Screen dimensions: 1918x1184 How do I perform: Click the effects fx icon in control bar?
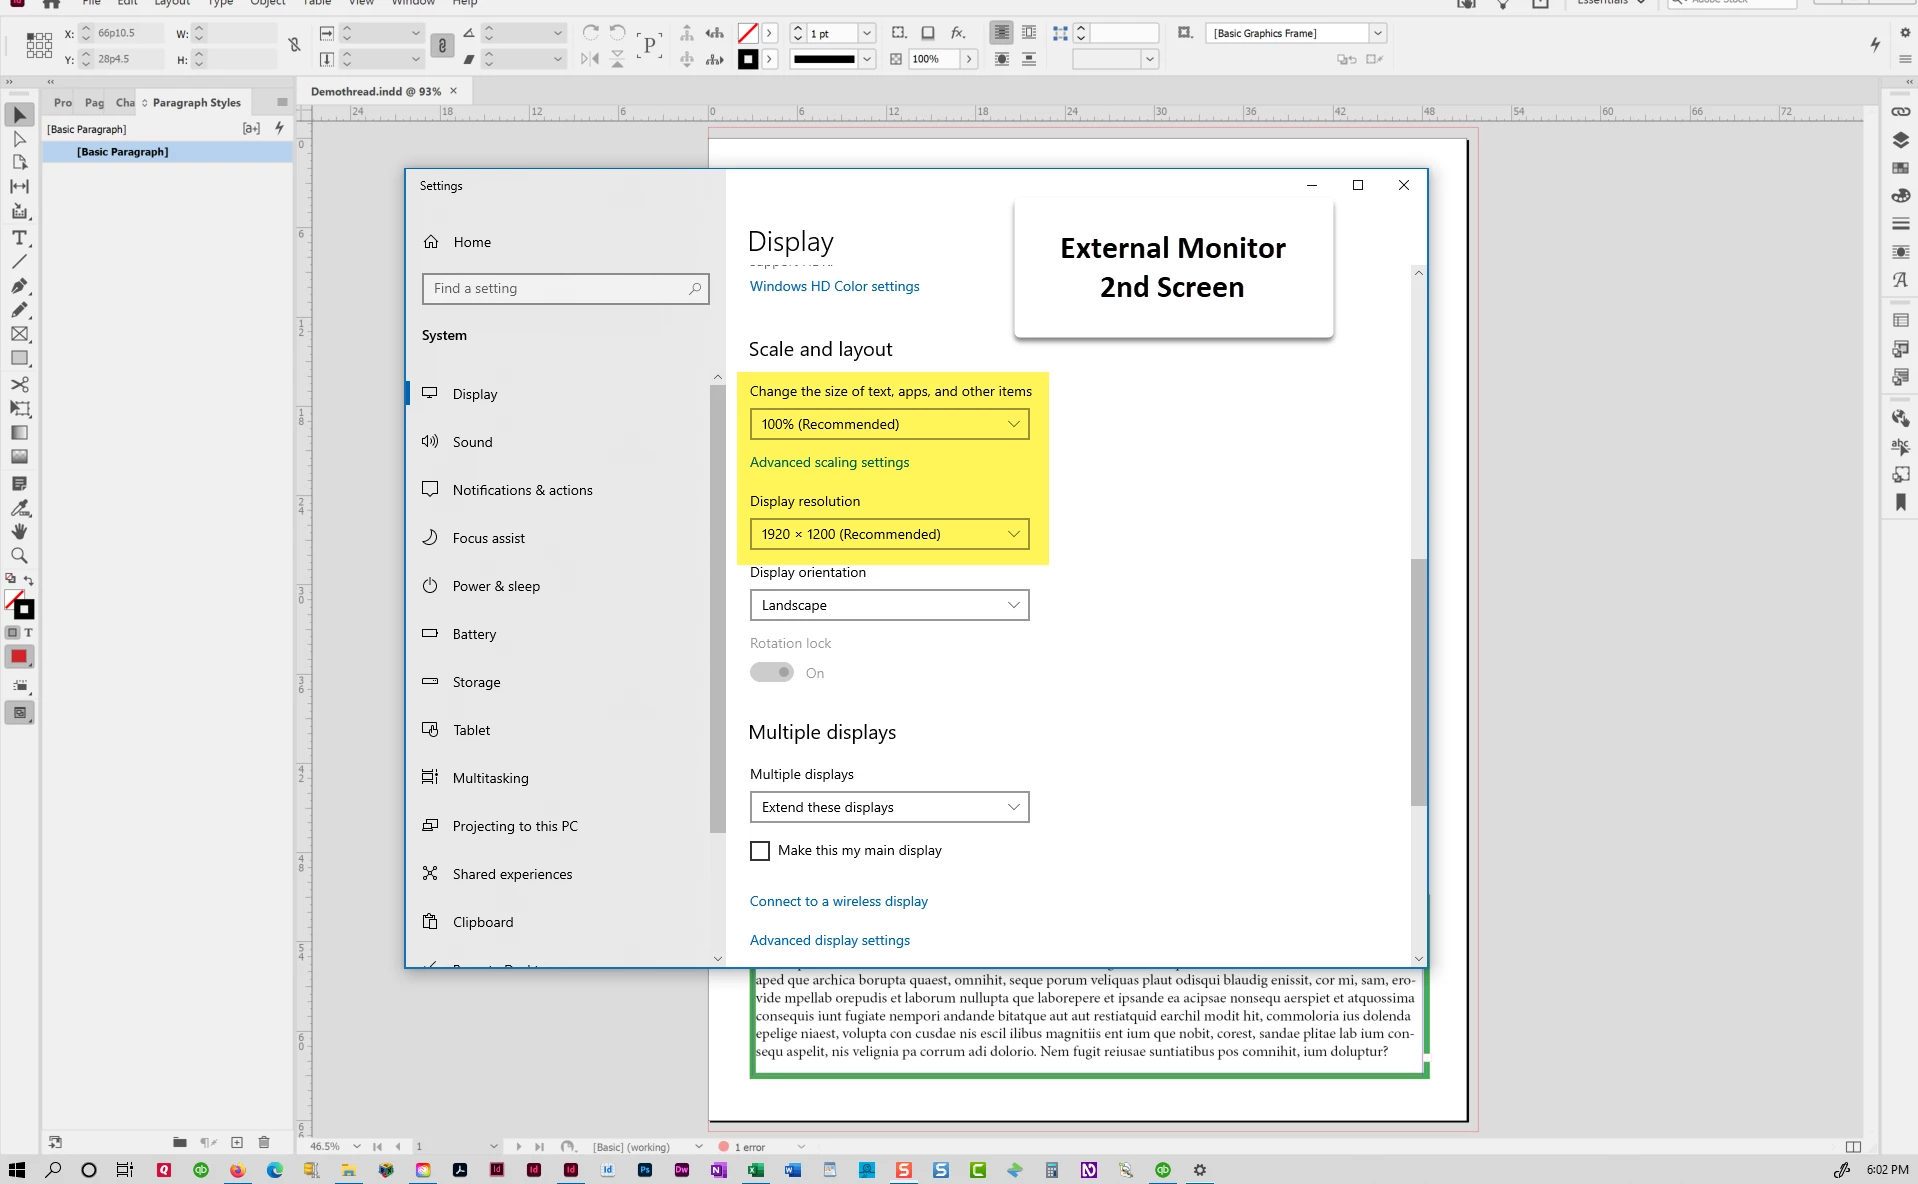point(957,33)
